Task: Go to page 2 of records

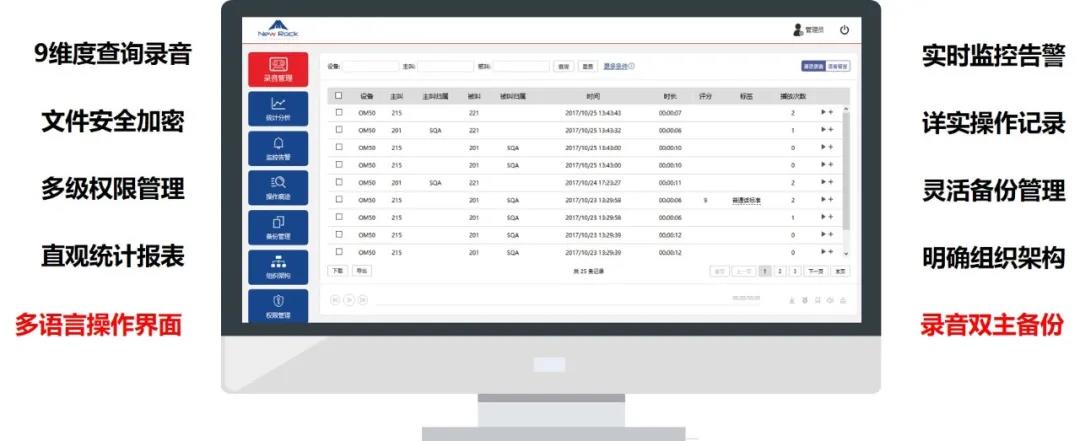Action: tap(781, 271)
